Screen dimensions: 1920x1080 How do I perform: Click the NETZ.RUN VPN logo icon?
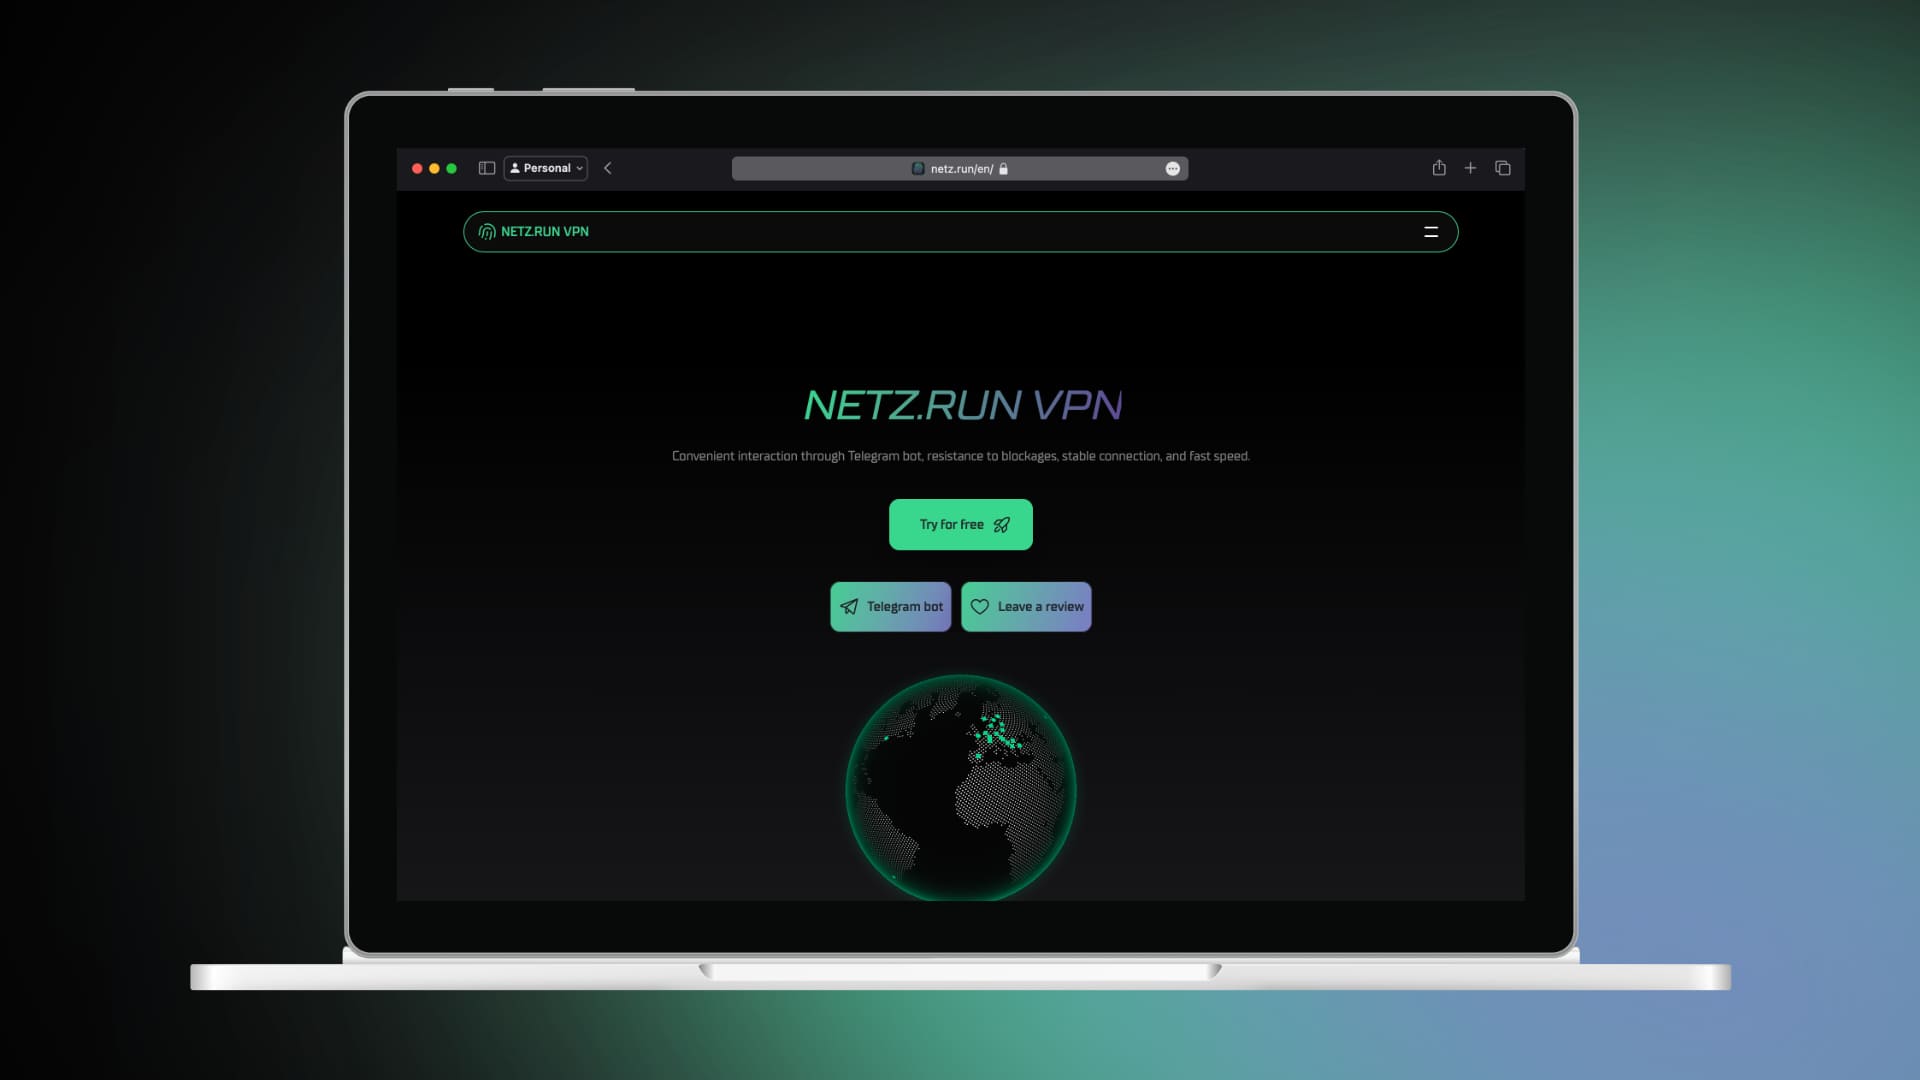(487, 231)
